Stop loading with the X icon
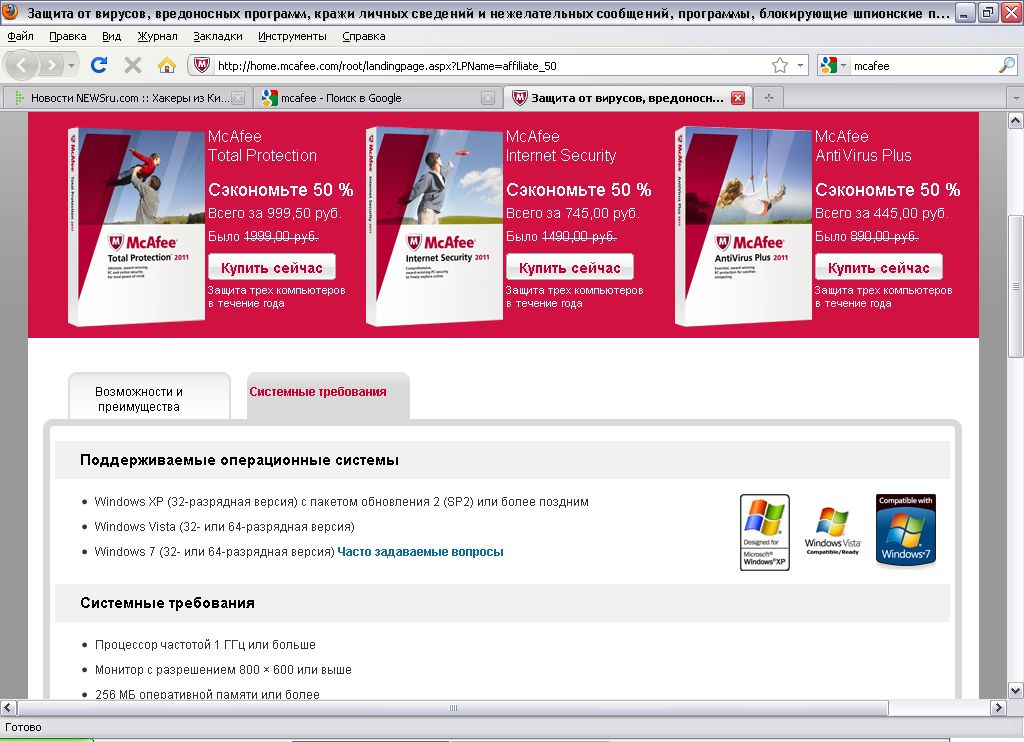 (133, 65)
